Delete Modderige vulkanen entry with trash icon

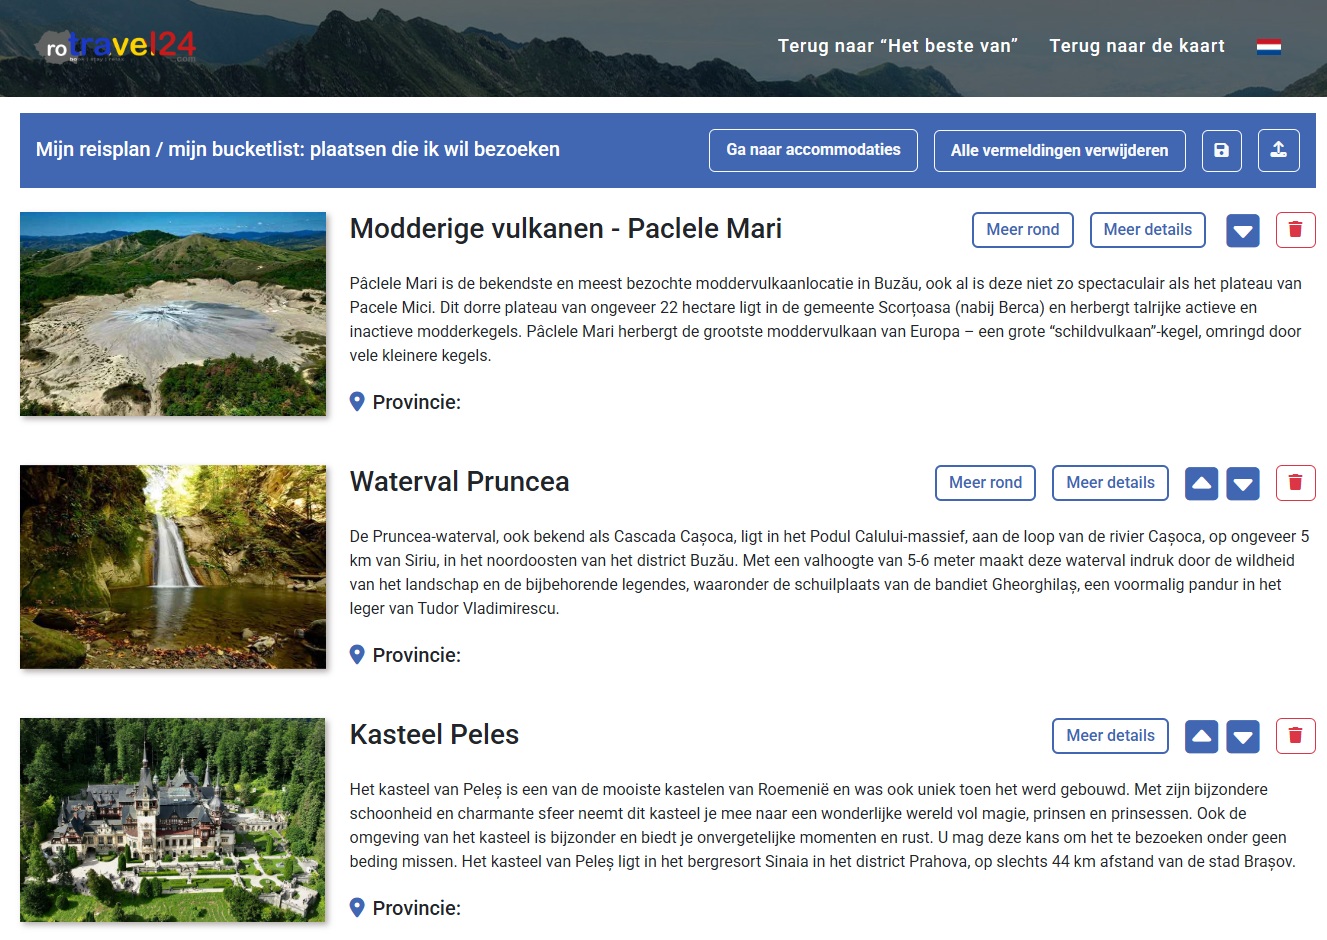[1295, 230]
